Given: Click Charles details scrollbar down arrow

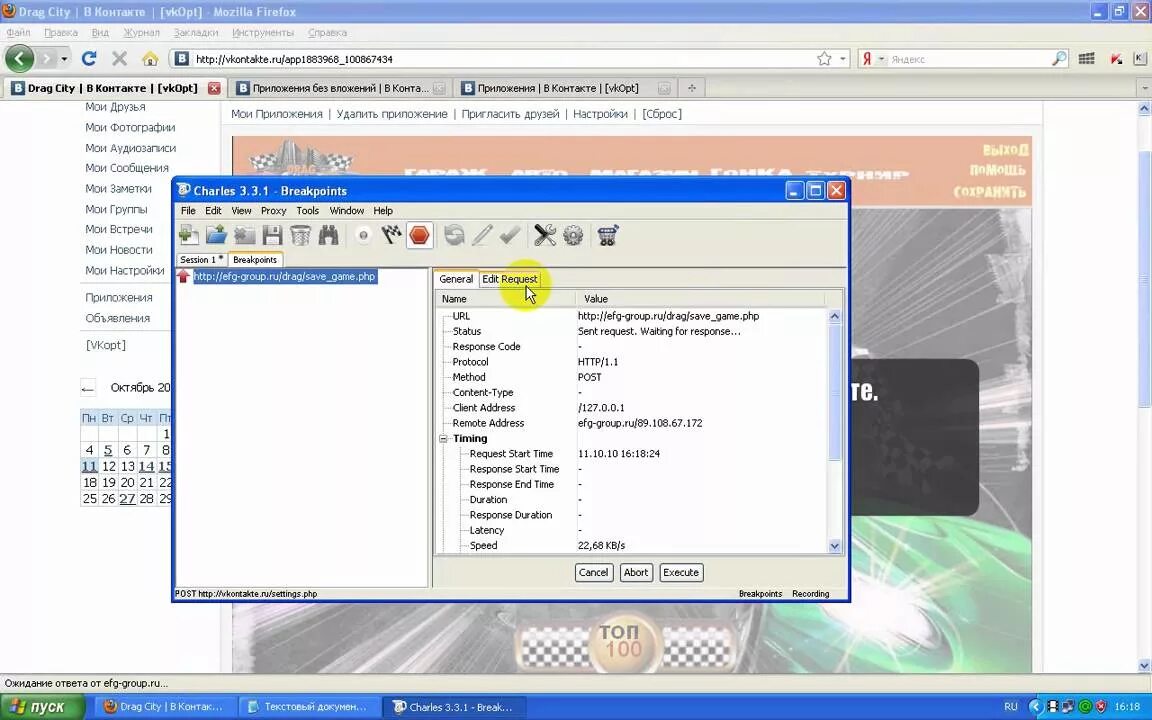Looking at the screenshot, I should pyautogui.click(x=835, y=546).
